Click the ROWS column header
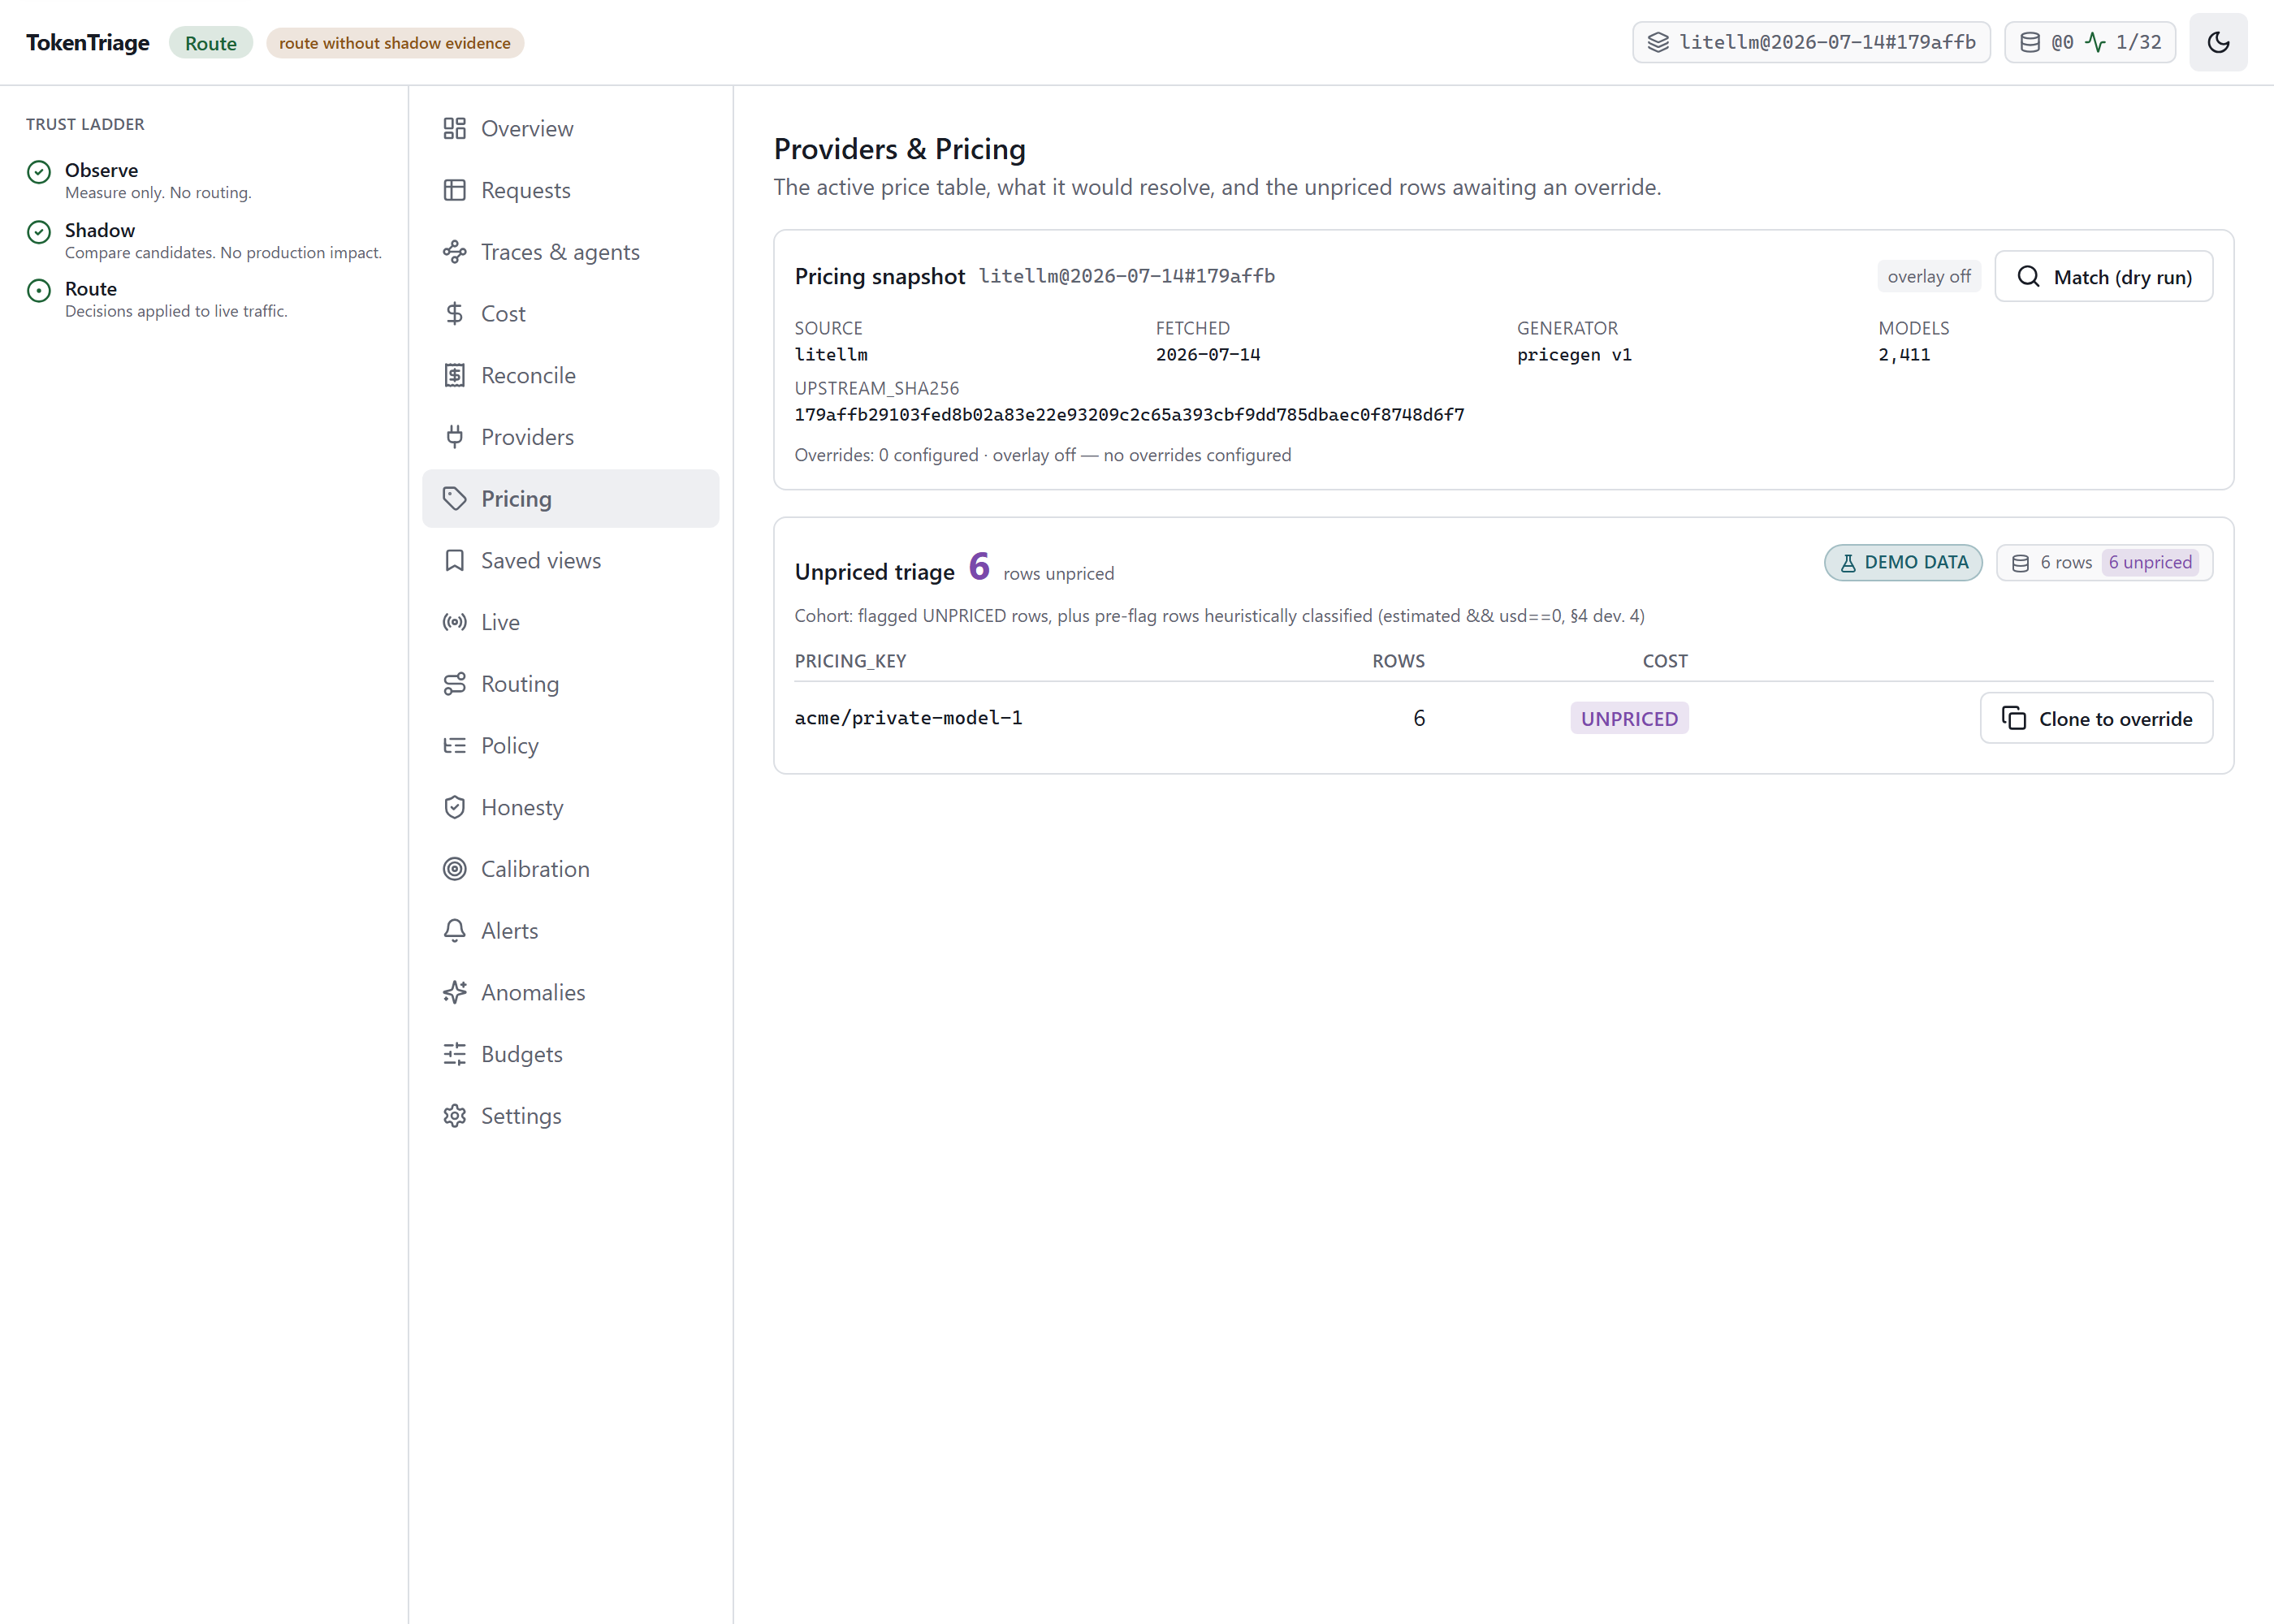The image size is (2274, 1624). tap(1398, 661)
